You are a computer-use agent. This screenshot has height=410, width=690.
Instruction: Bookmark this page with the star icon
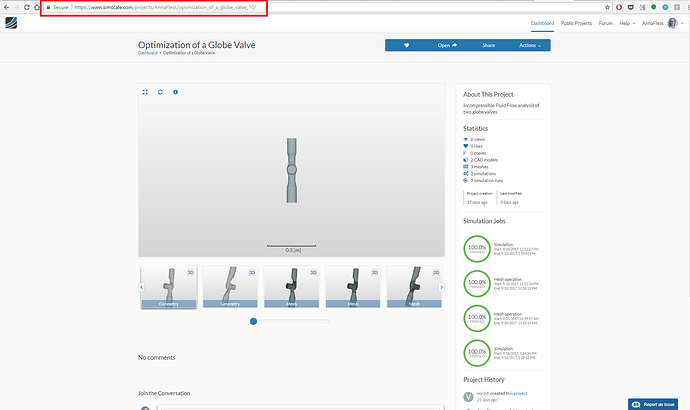pyautogui.click(x=607, y=7)
